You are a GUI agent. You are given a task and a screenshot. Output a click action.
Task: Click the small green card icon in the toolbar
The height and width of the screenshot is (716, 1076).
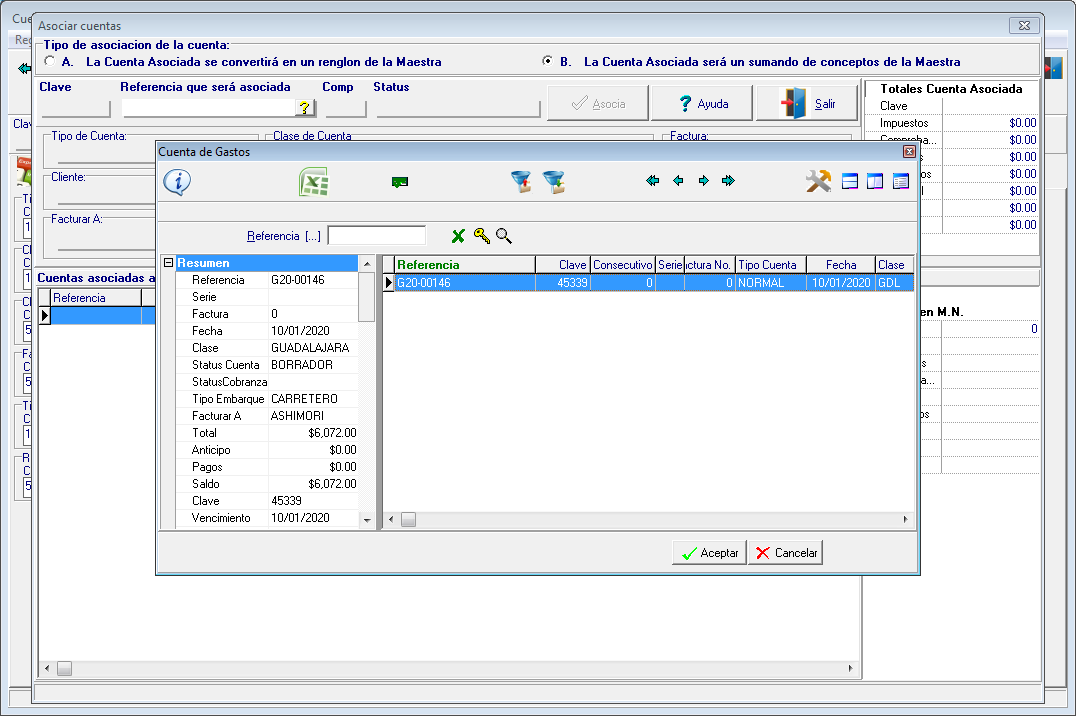tap(400, 182)
